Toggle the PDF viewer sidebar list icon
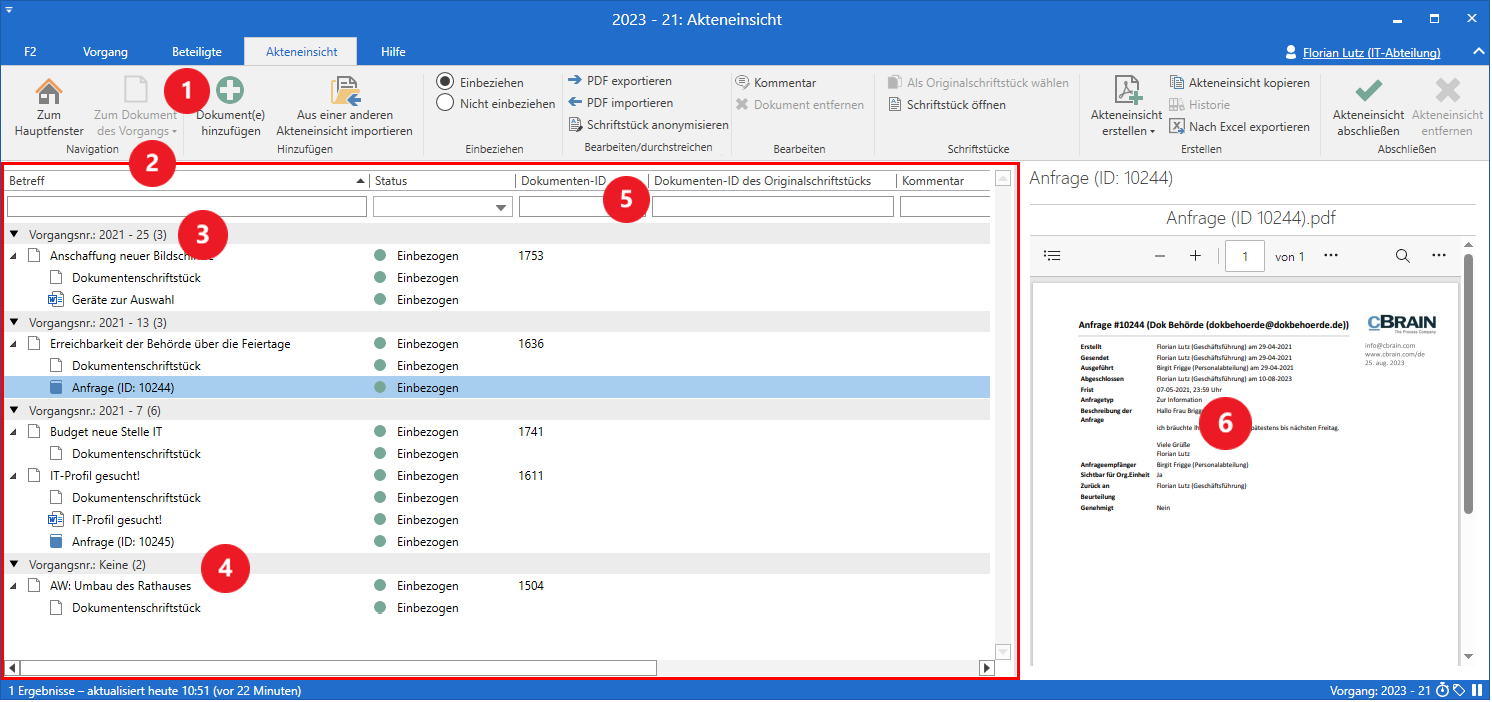Screen dimensions: 1492x702 coord(1052,256)
